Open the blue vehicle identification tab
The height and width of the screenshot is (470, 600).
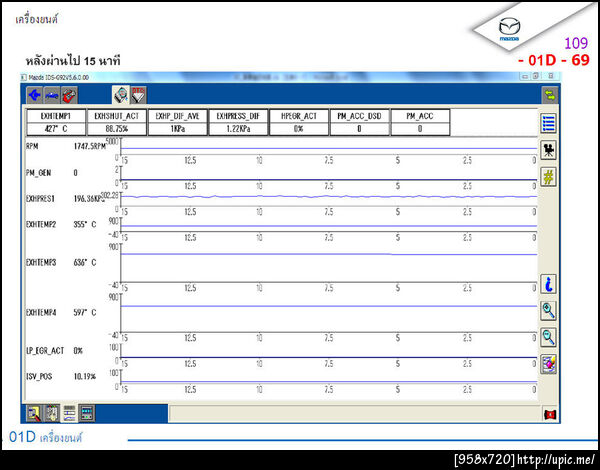coord(52,95)
